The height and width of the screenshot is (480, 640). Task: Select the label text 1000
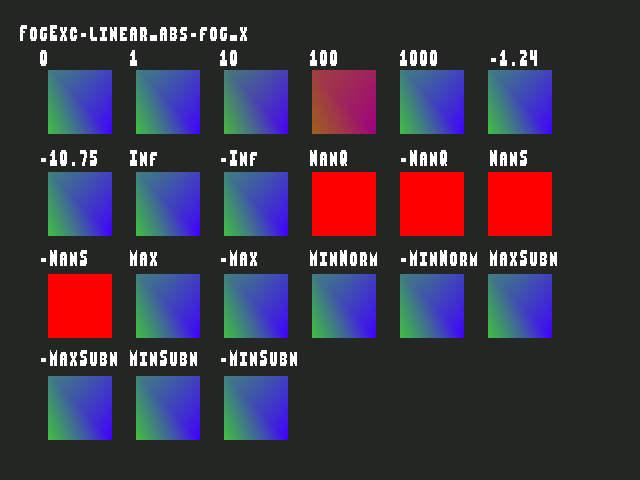point(419,58)
